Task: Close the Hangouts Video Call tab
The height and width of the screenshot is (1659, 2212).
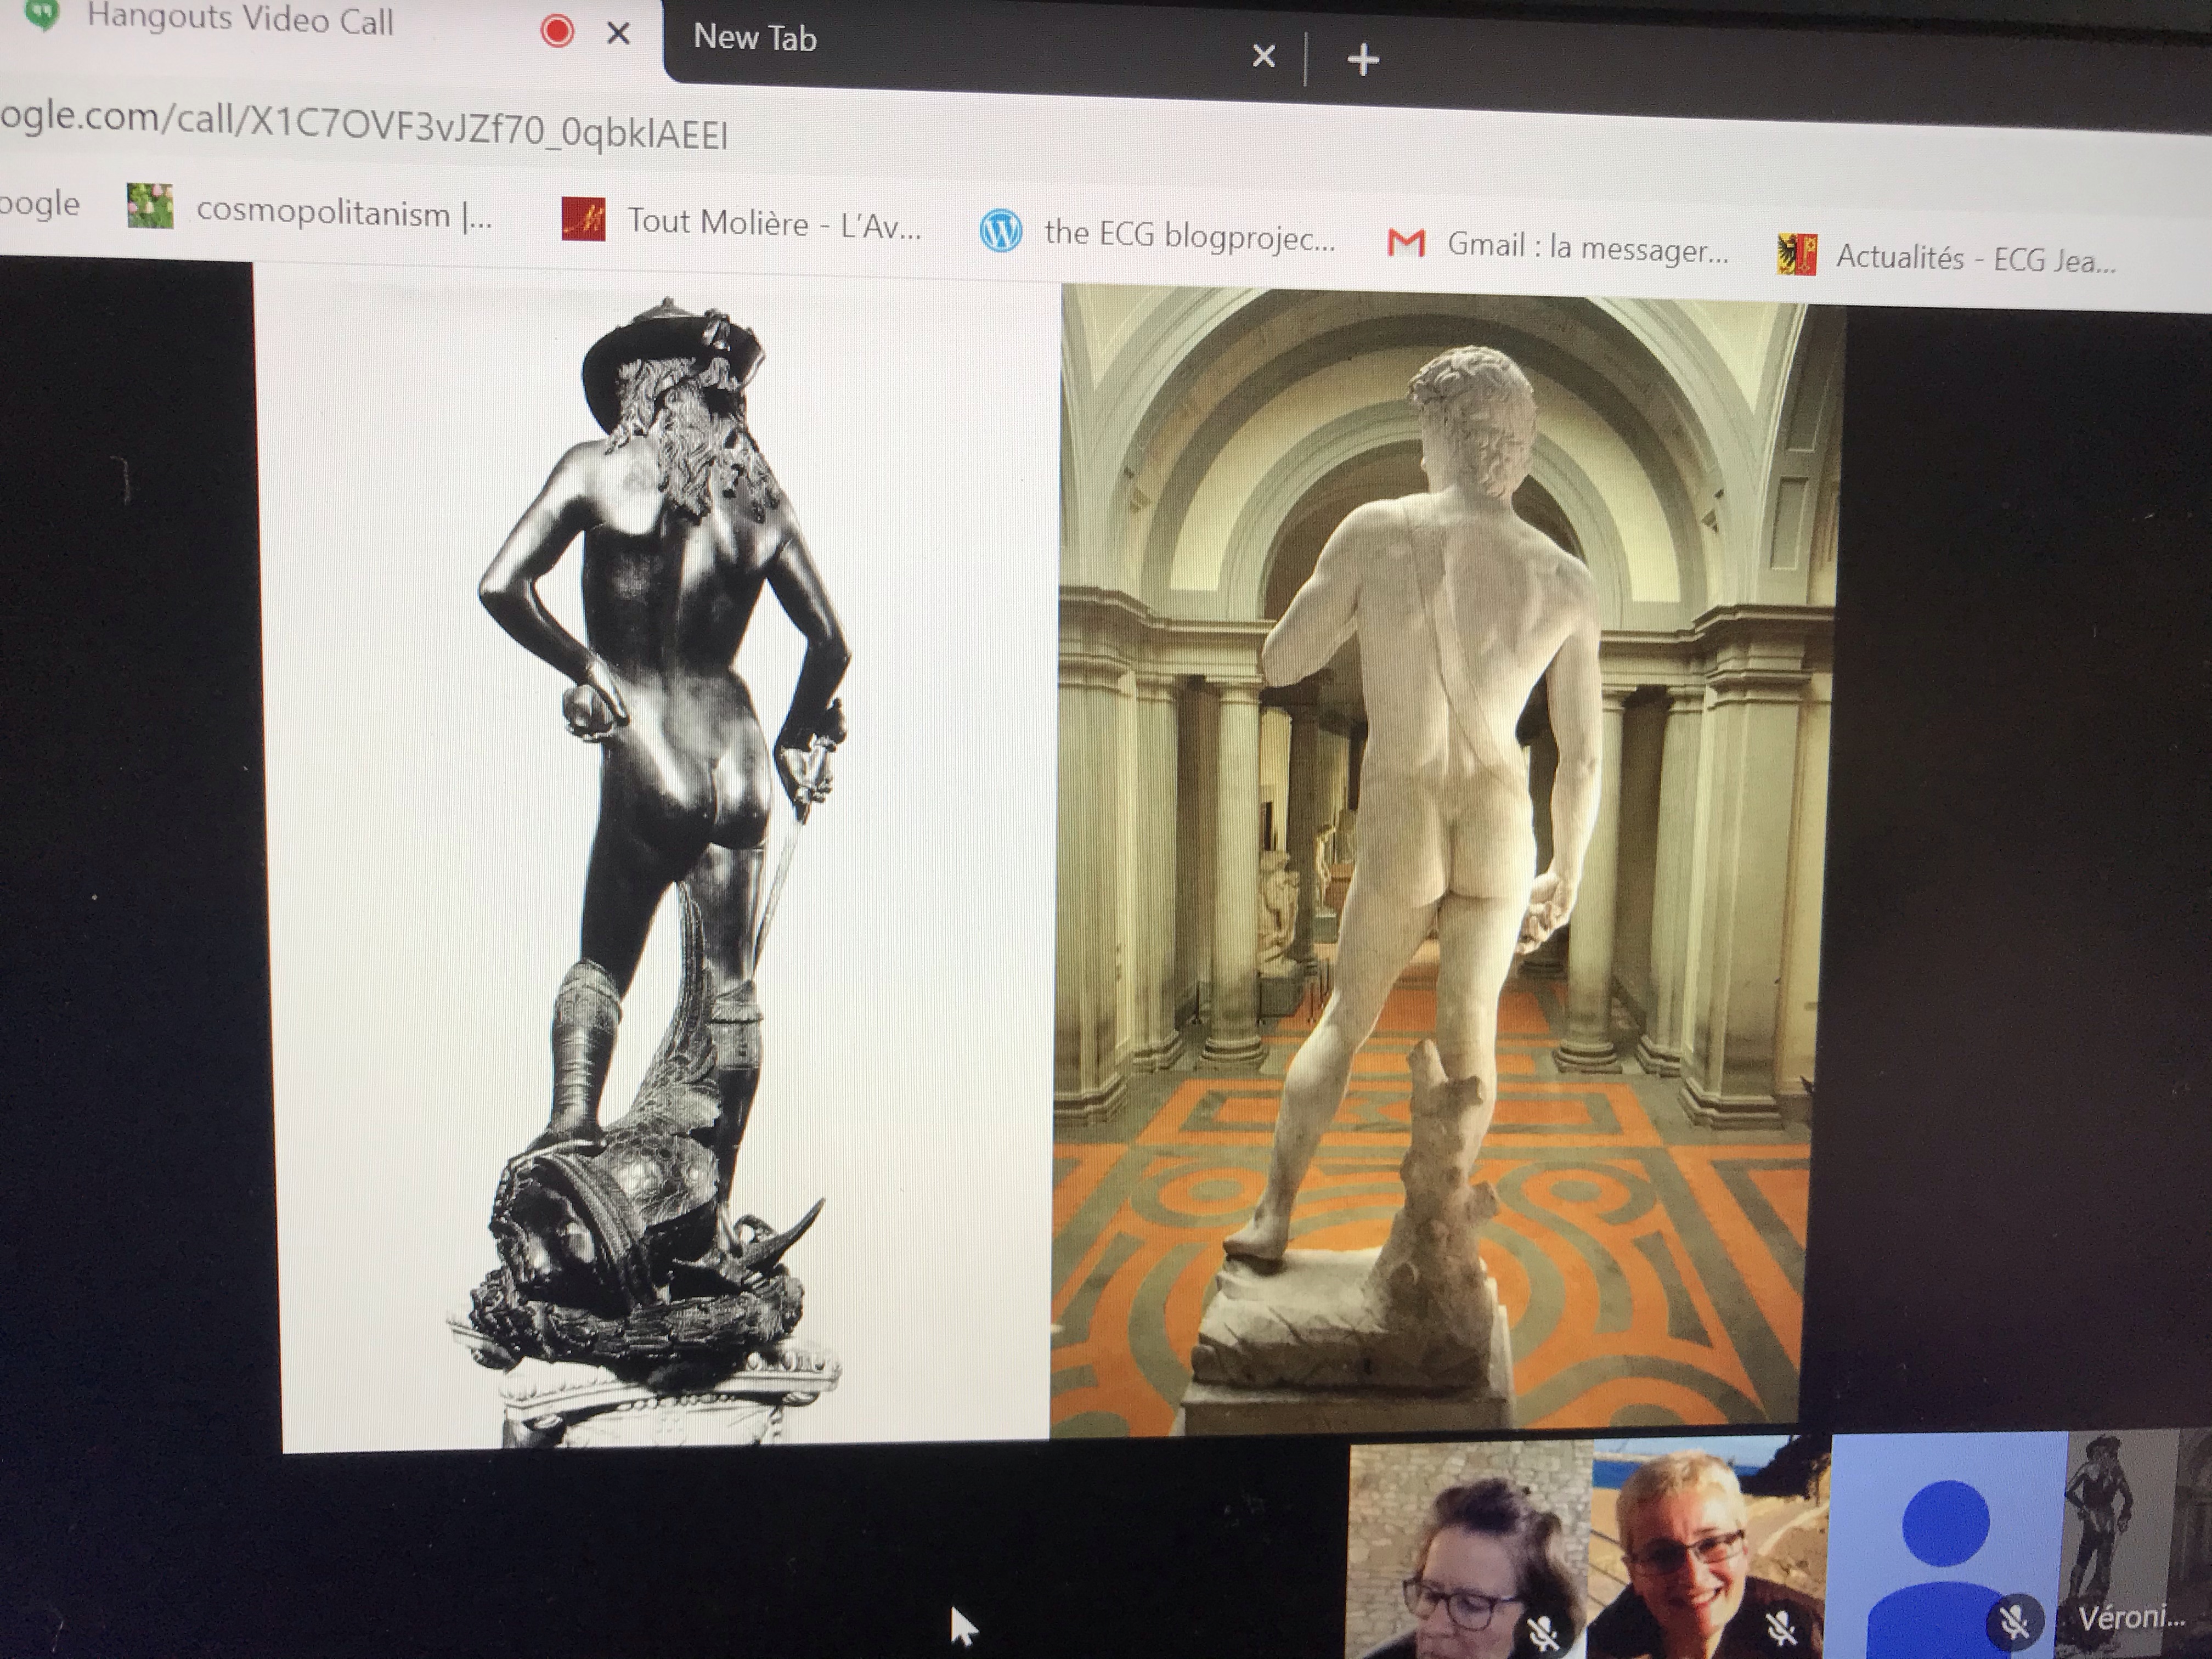Action: pos(619,34)
